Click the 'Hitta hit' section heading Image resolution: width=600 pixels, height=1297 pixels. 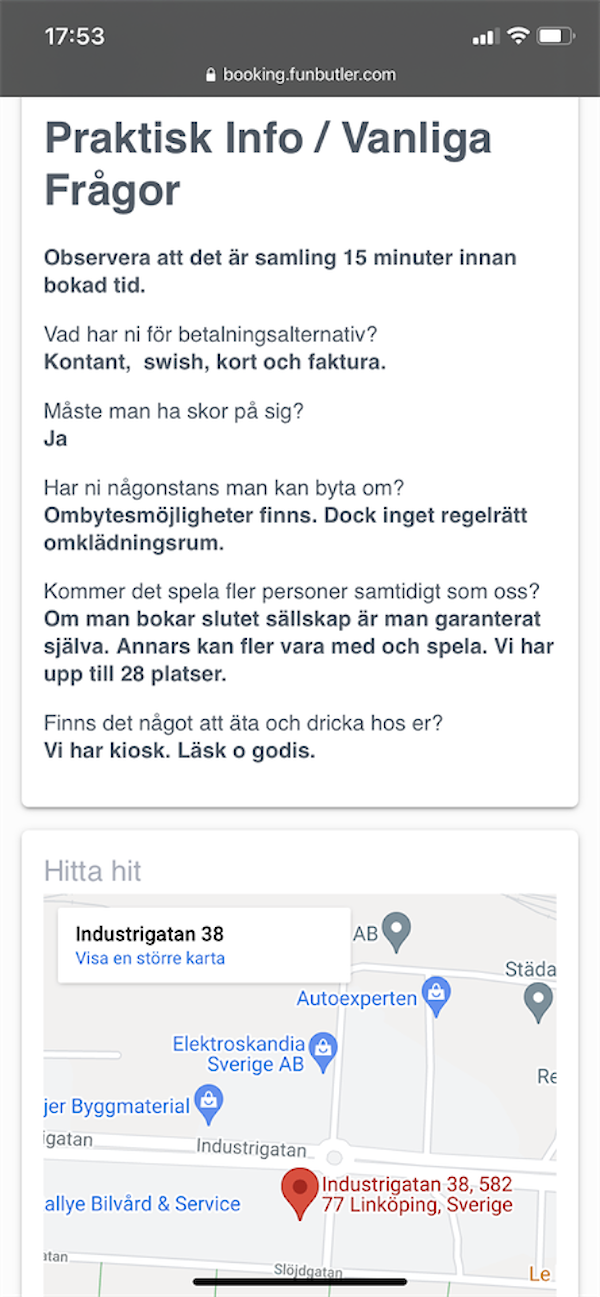click(x=93, y=871)
